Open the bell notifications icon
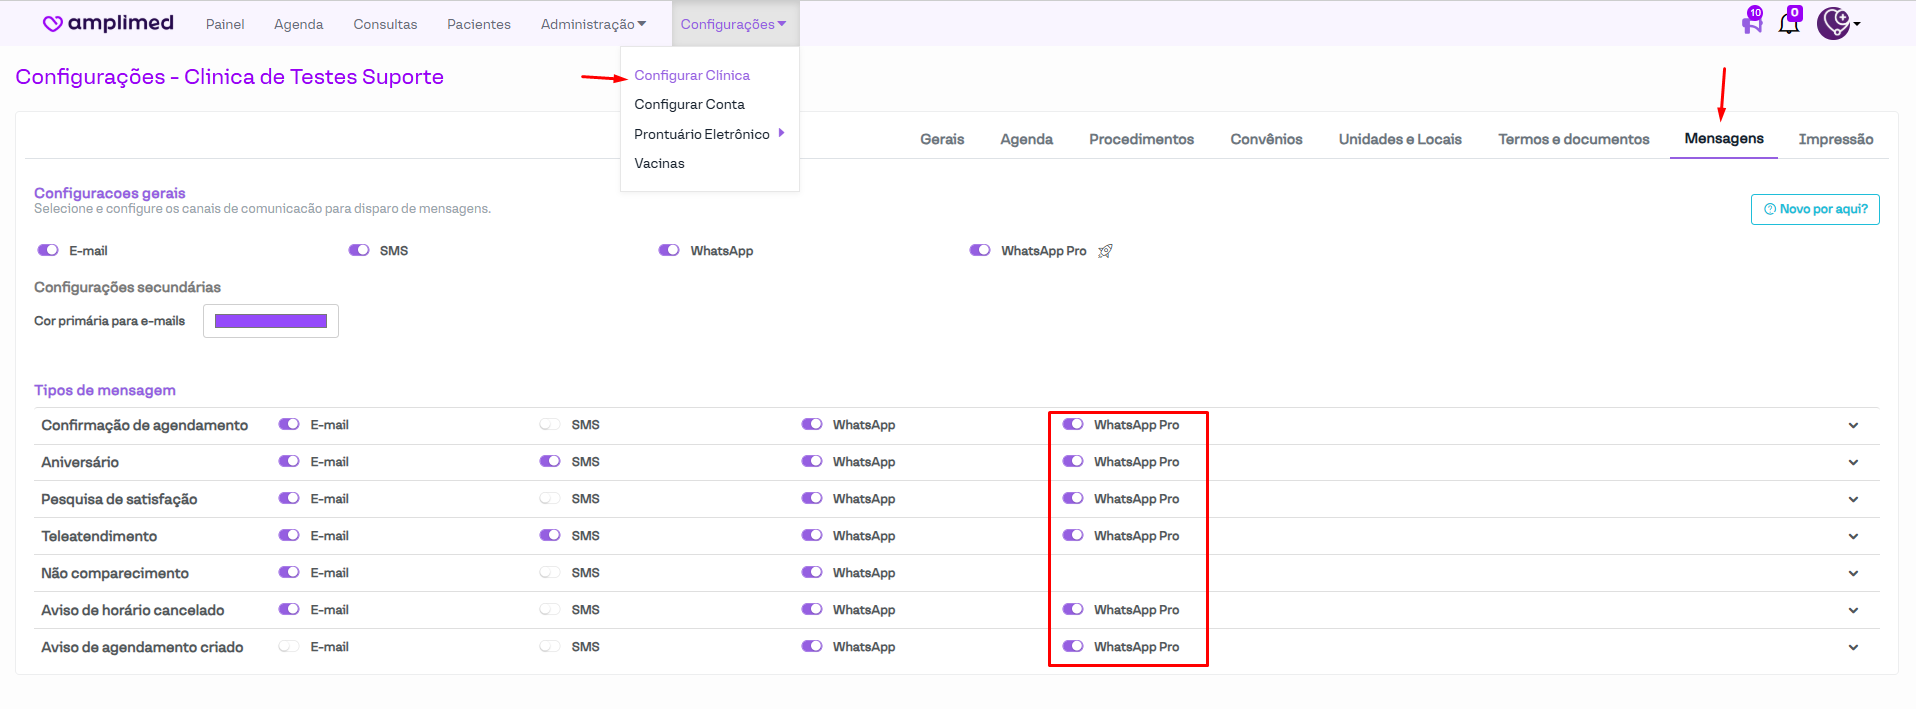Screen dimensions: 1916x709 click(x=1789, y=23)
